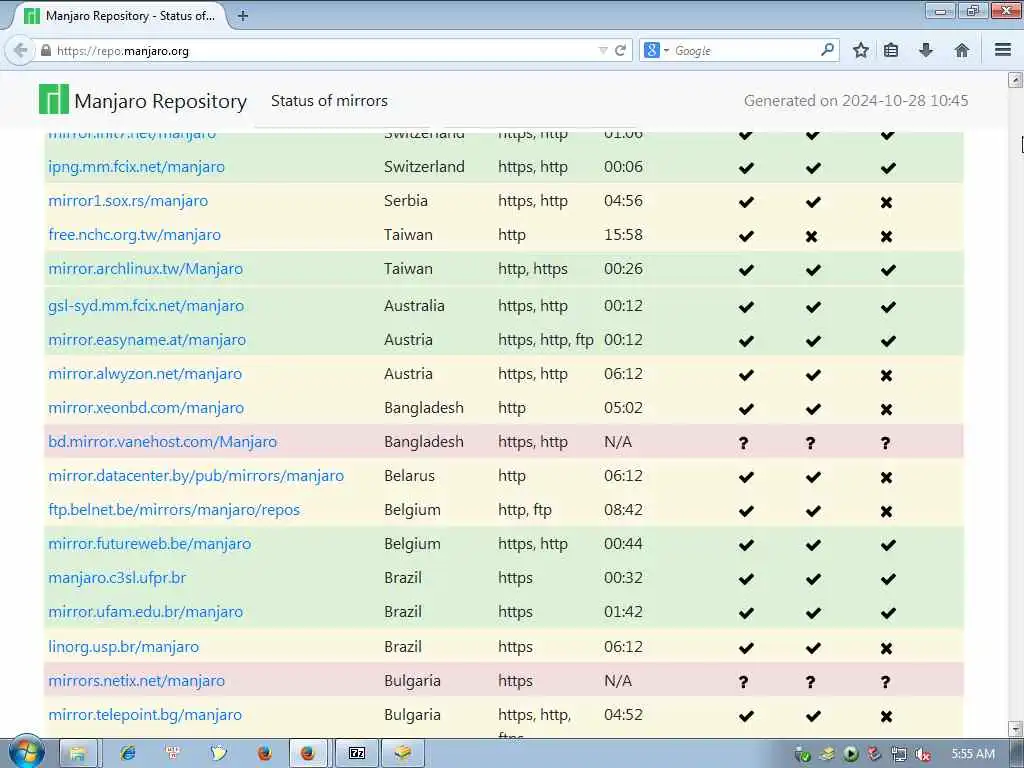Open a new tab with plus button
The image size is (1024, 768).
pyautogui.click(x=243, y=16)
